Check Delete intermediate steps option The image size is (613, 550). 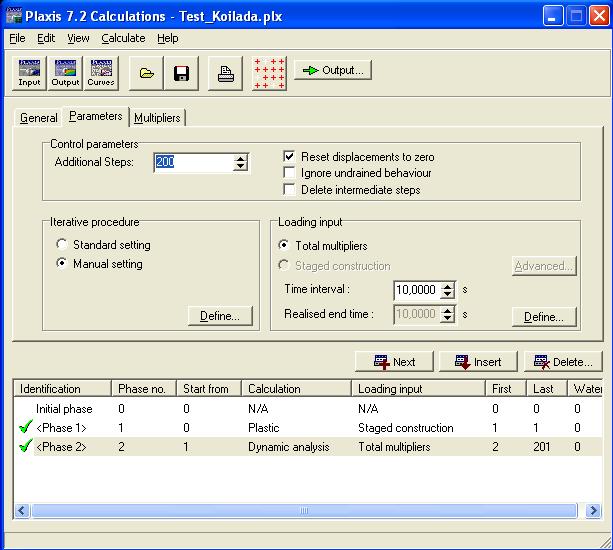(289, 190)
